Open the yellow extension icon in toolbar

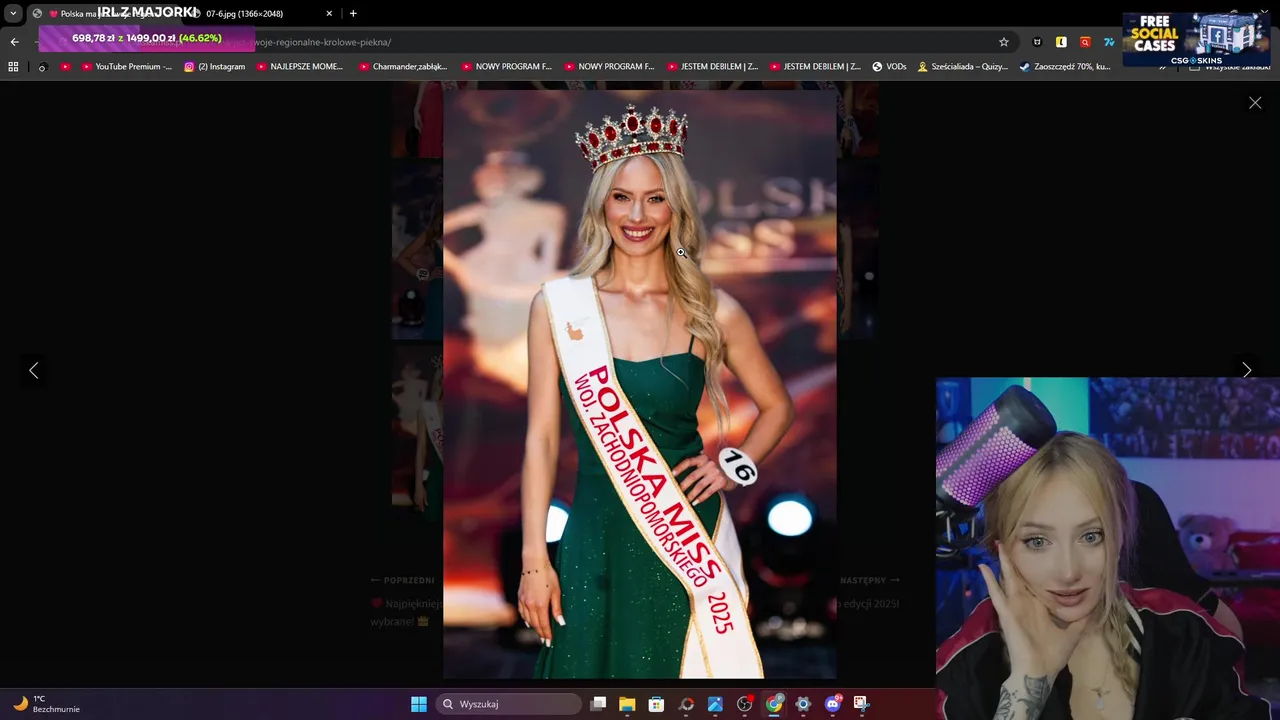pos(1061,42)
